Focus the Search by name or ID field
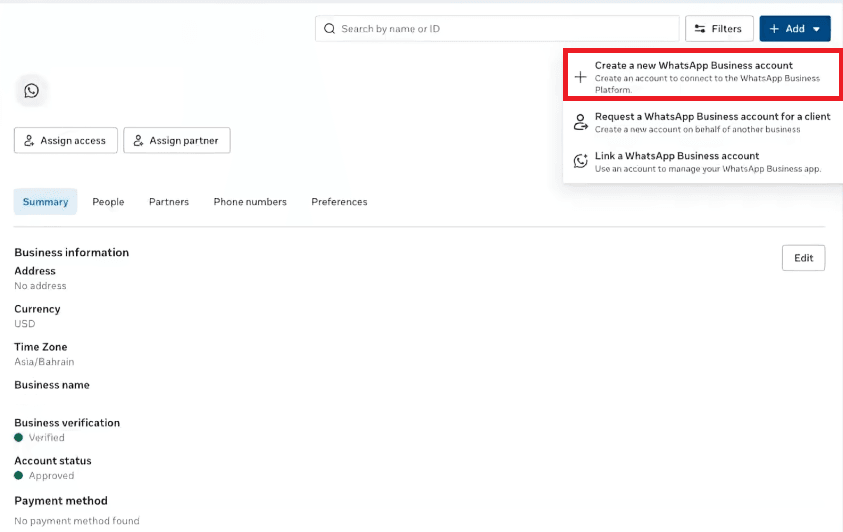The height and width of the screenshot is (532, 843). coord(497,28)
